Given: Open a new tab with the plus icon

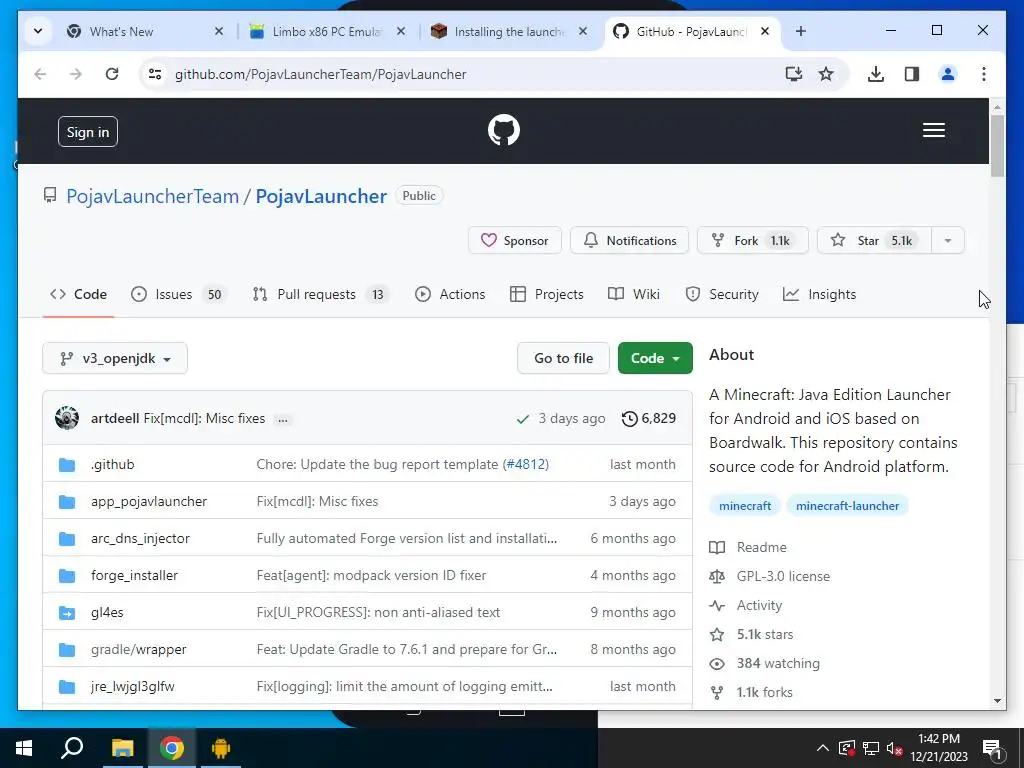Looking at the screenshot, I should pyautogui.click(x=801, y=31).
